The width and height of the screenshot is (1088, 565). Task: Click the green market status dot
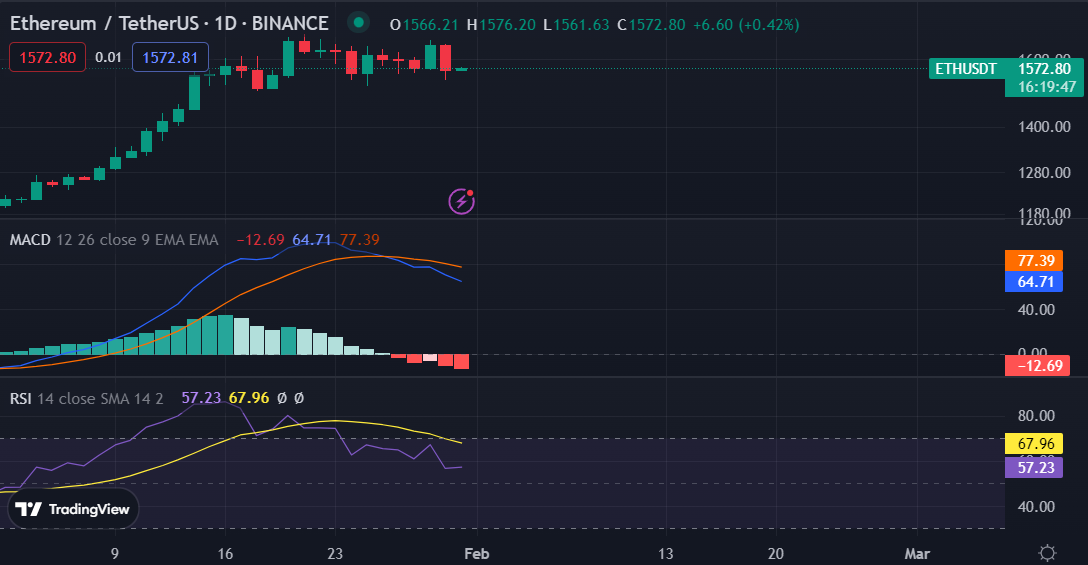click(x=358, y=23)
